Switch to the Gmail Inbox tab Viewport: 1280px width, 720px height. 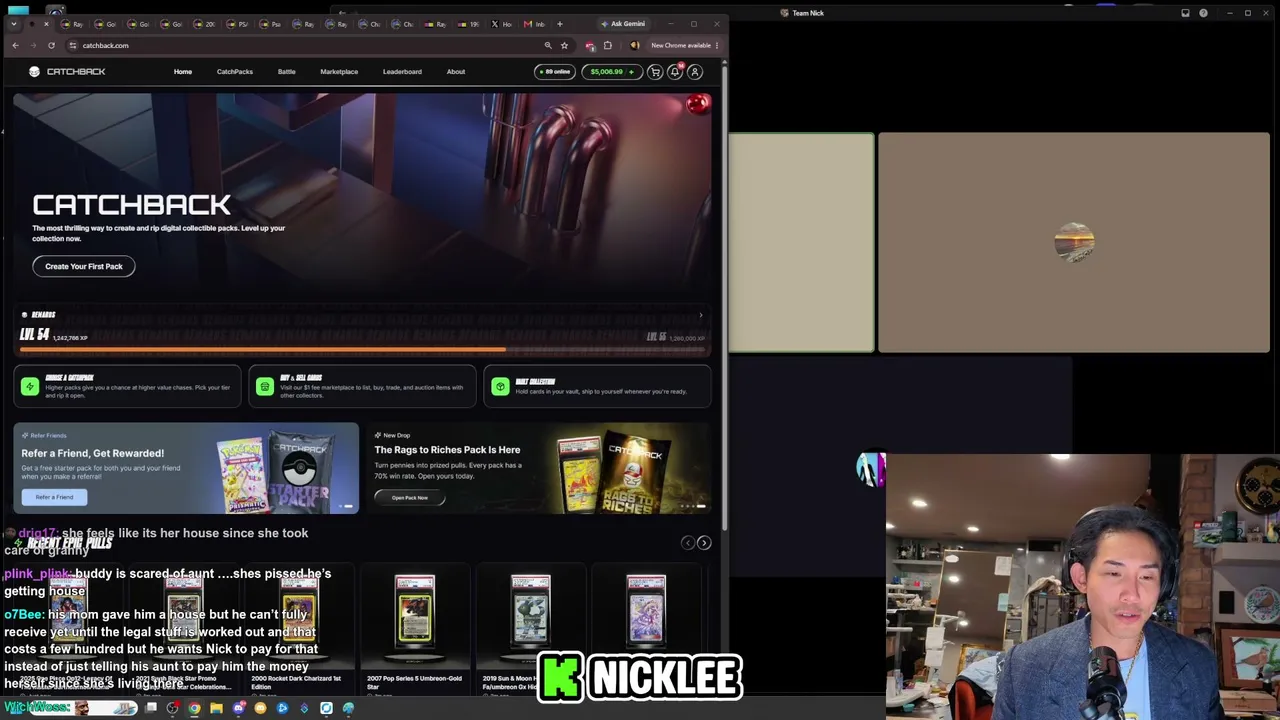(535, 24)
